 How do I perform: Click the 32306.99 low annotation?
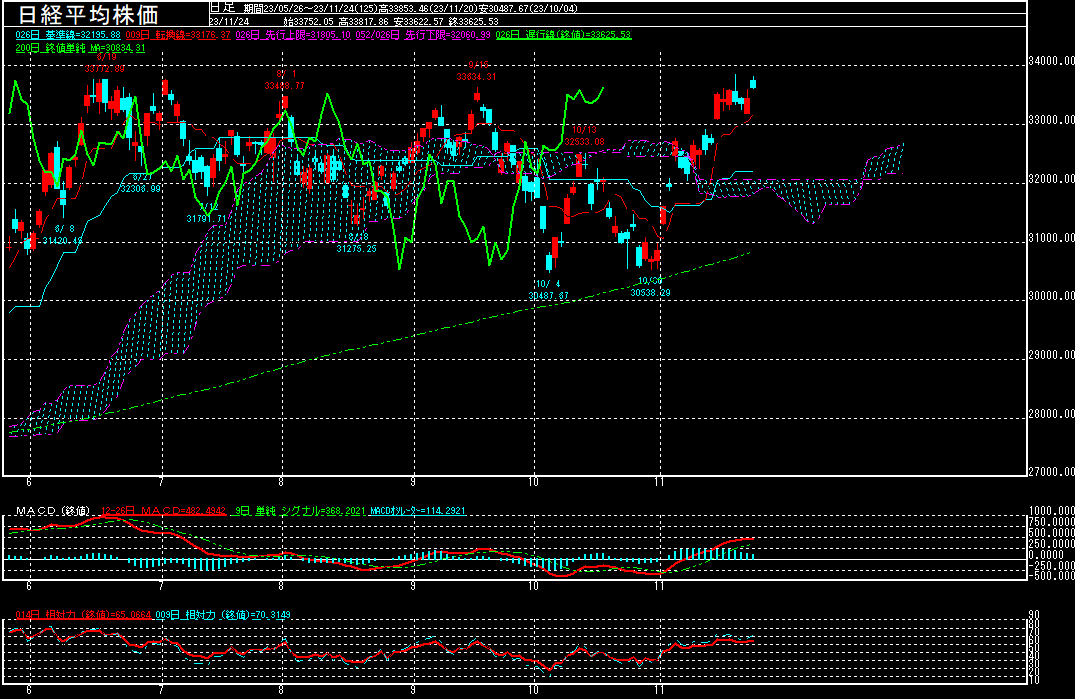point(140,188)
